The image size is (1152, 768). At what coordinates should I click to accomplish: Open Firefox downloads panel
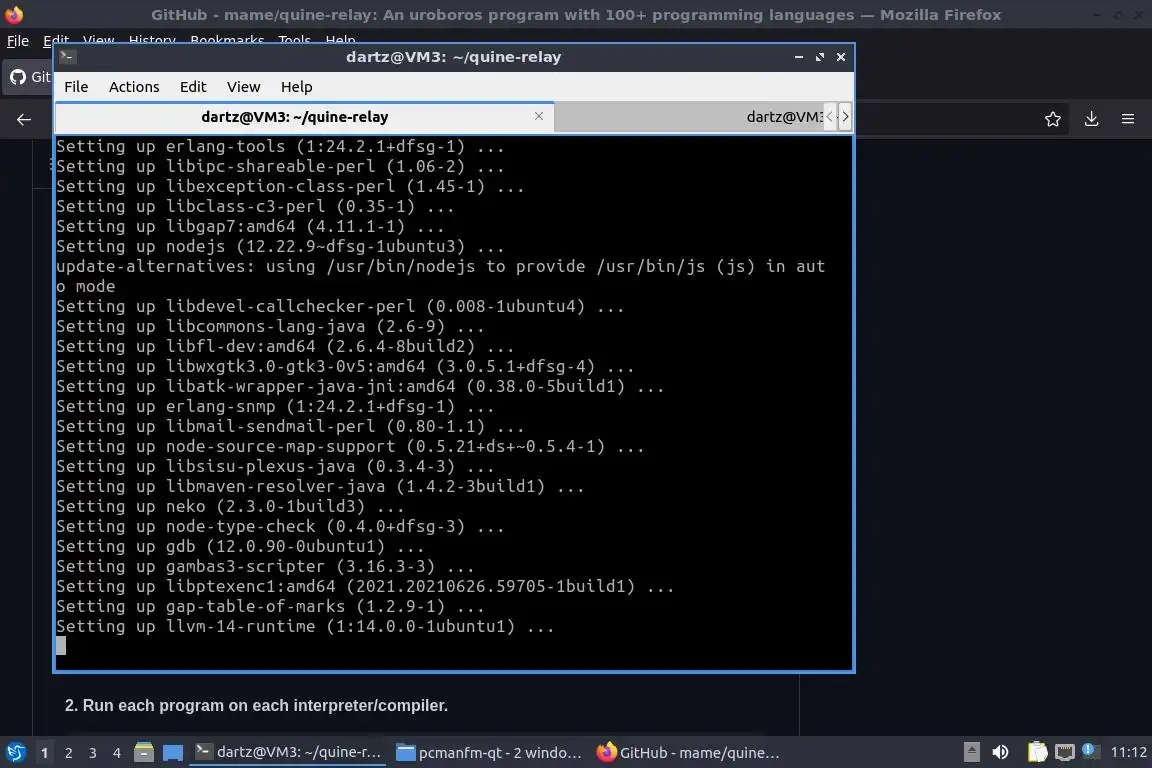pos(1091,119)
